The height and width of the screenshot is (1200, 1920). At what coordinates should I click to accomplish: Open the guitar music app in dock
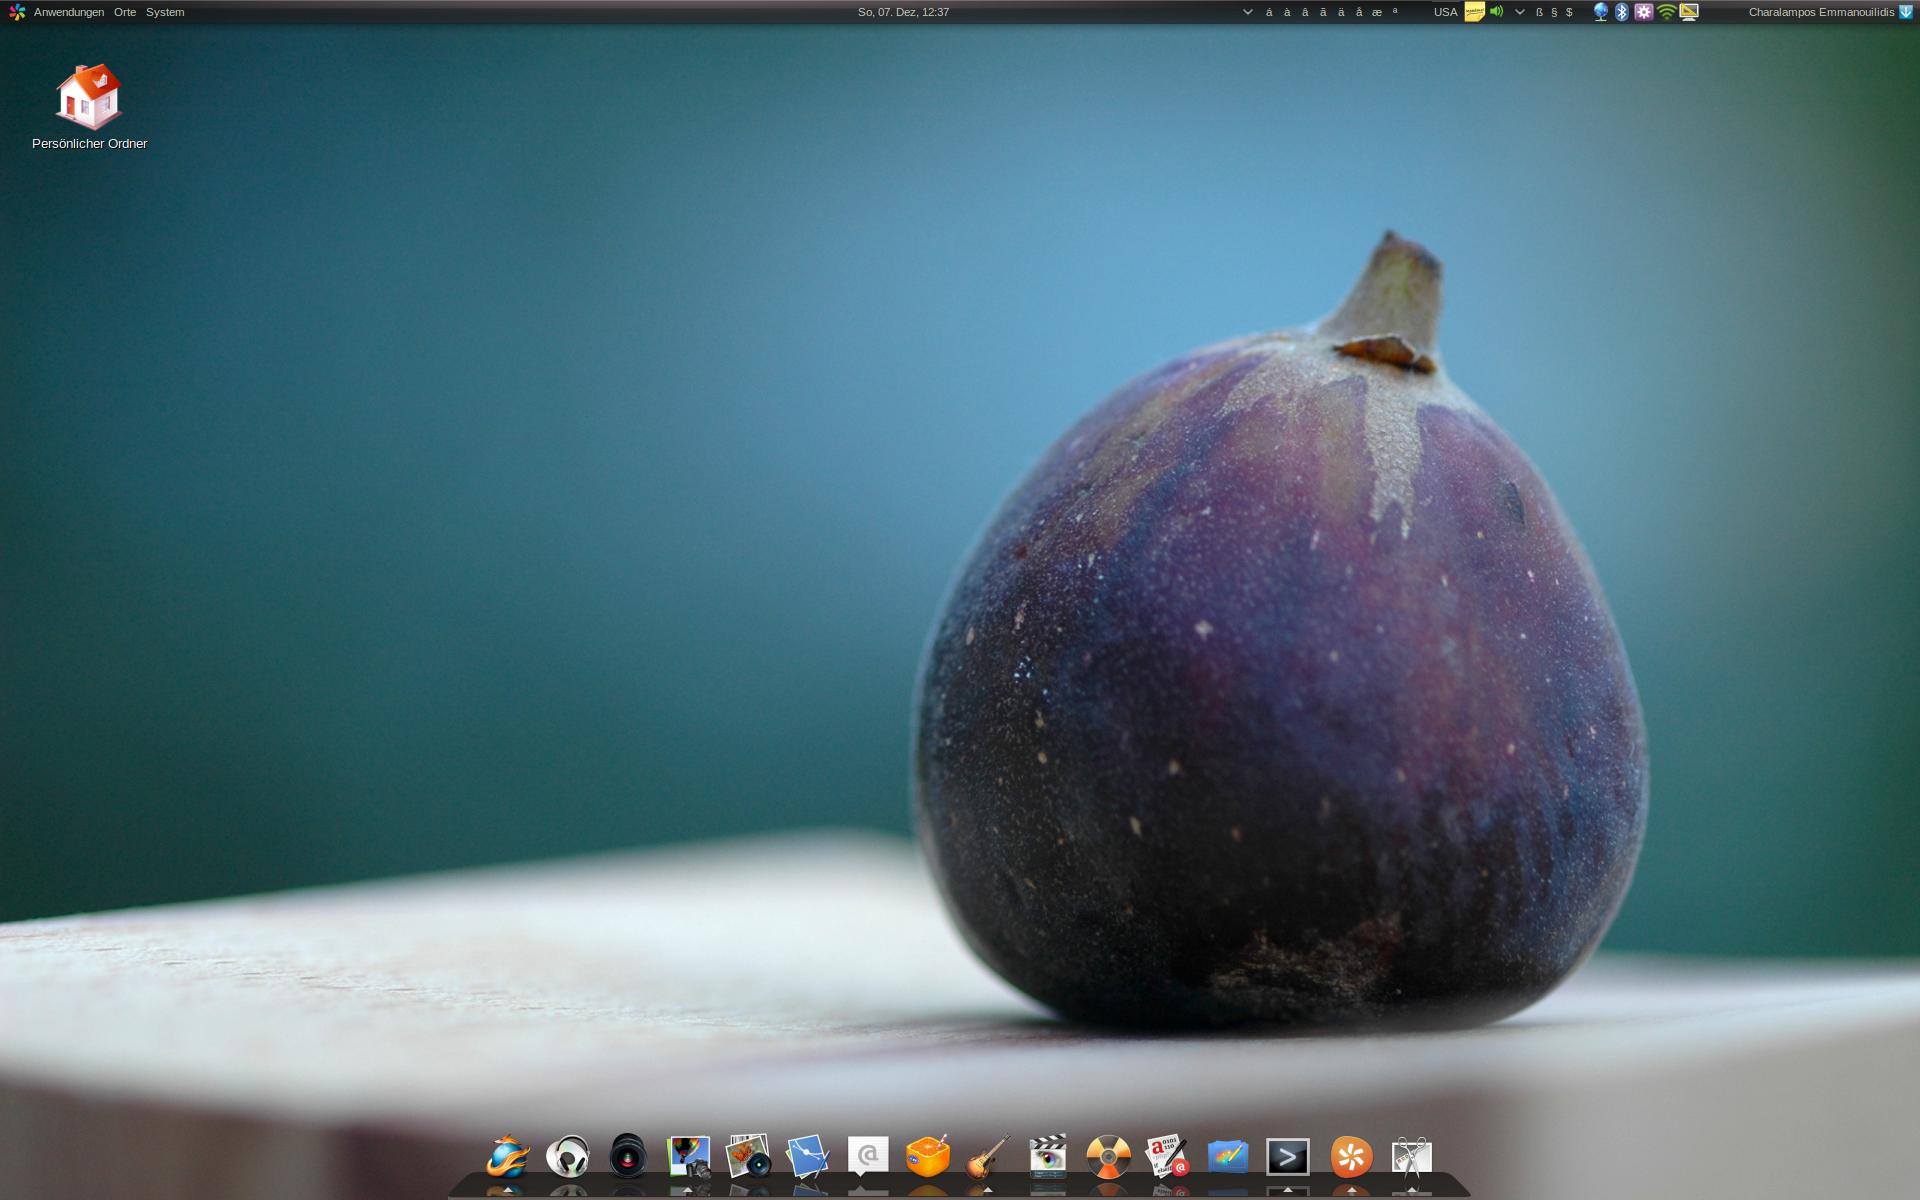point(988,1157)
